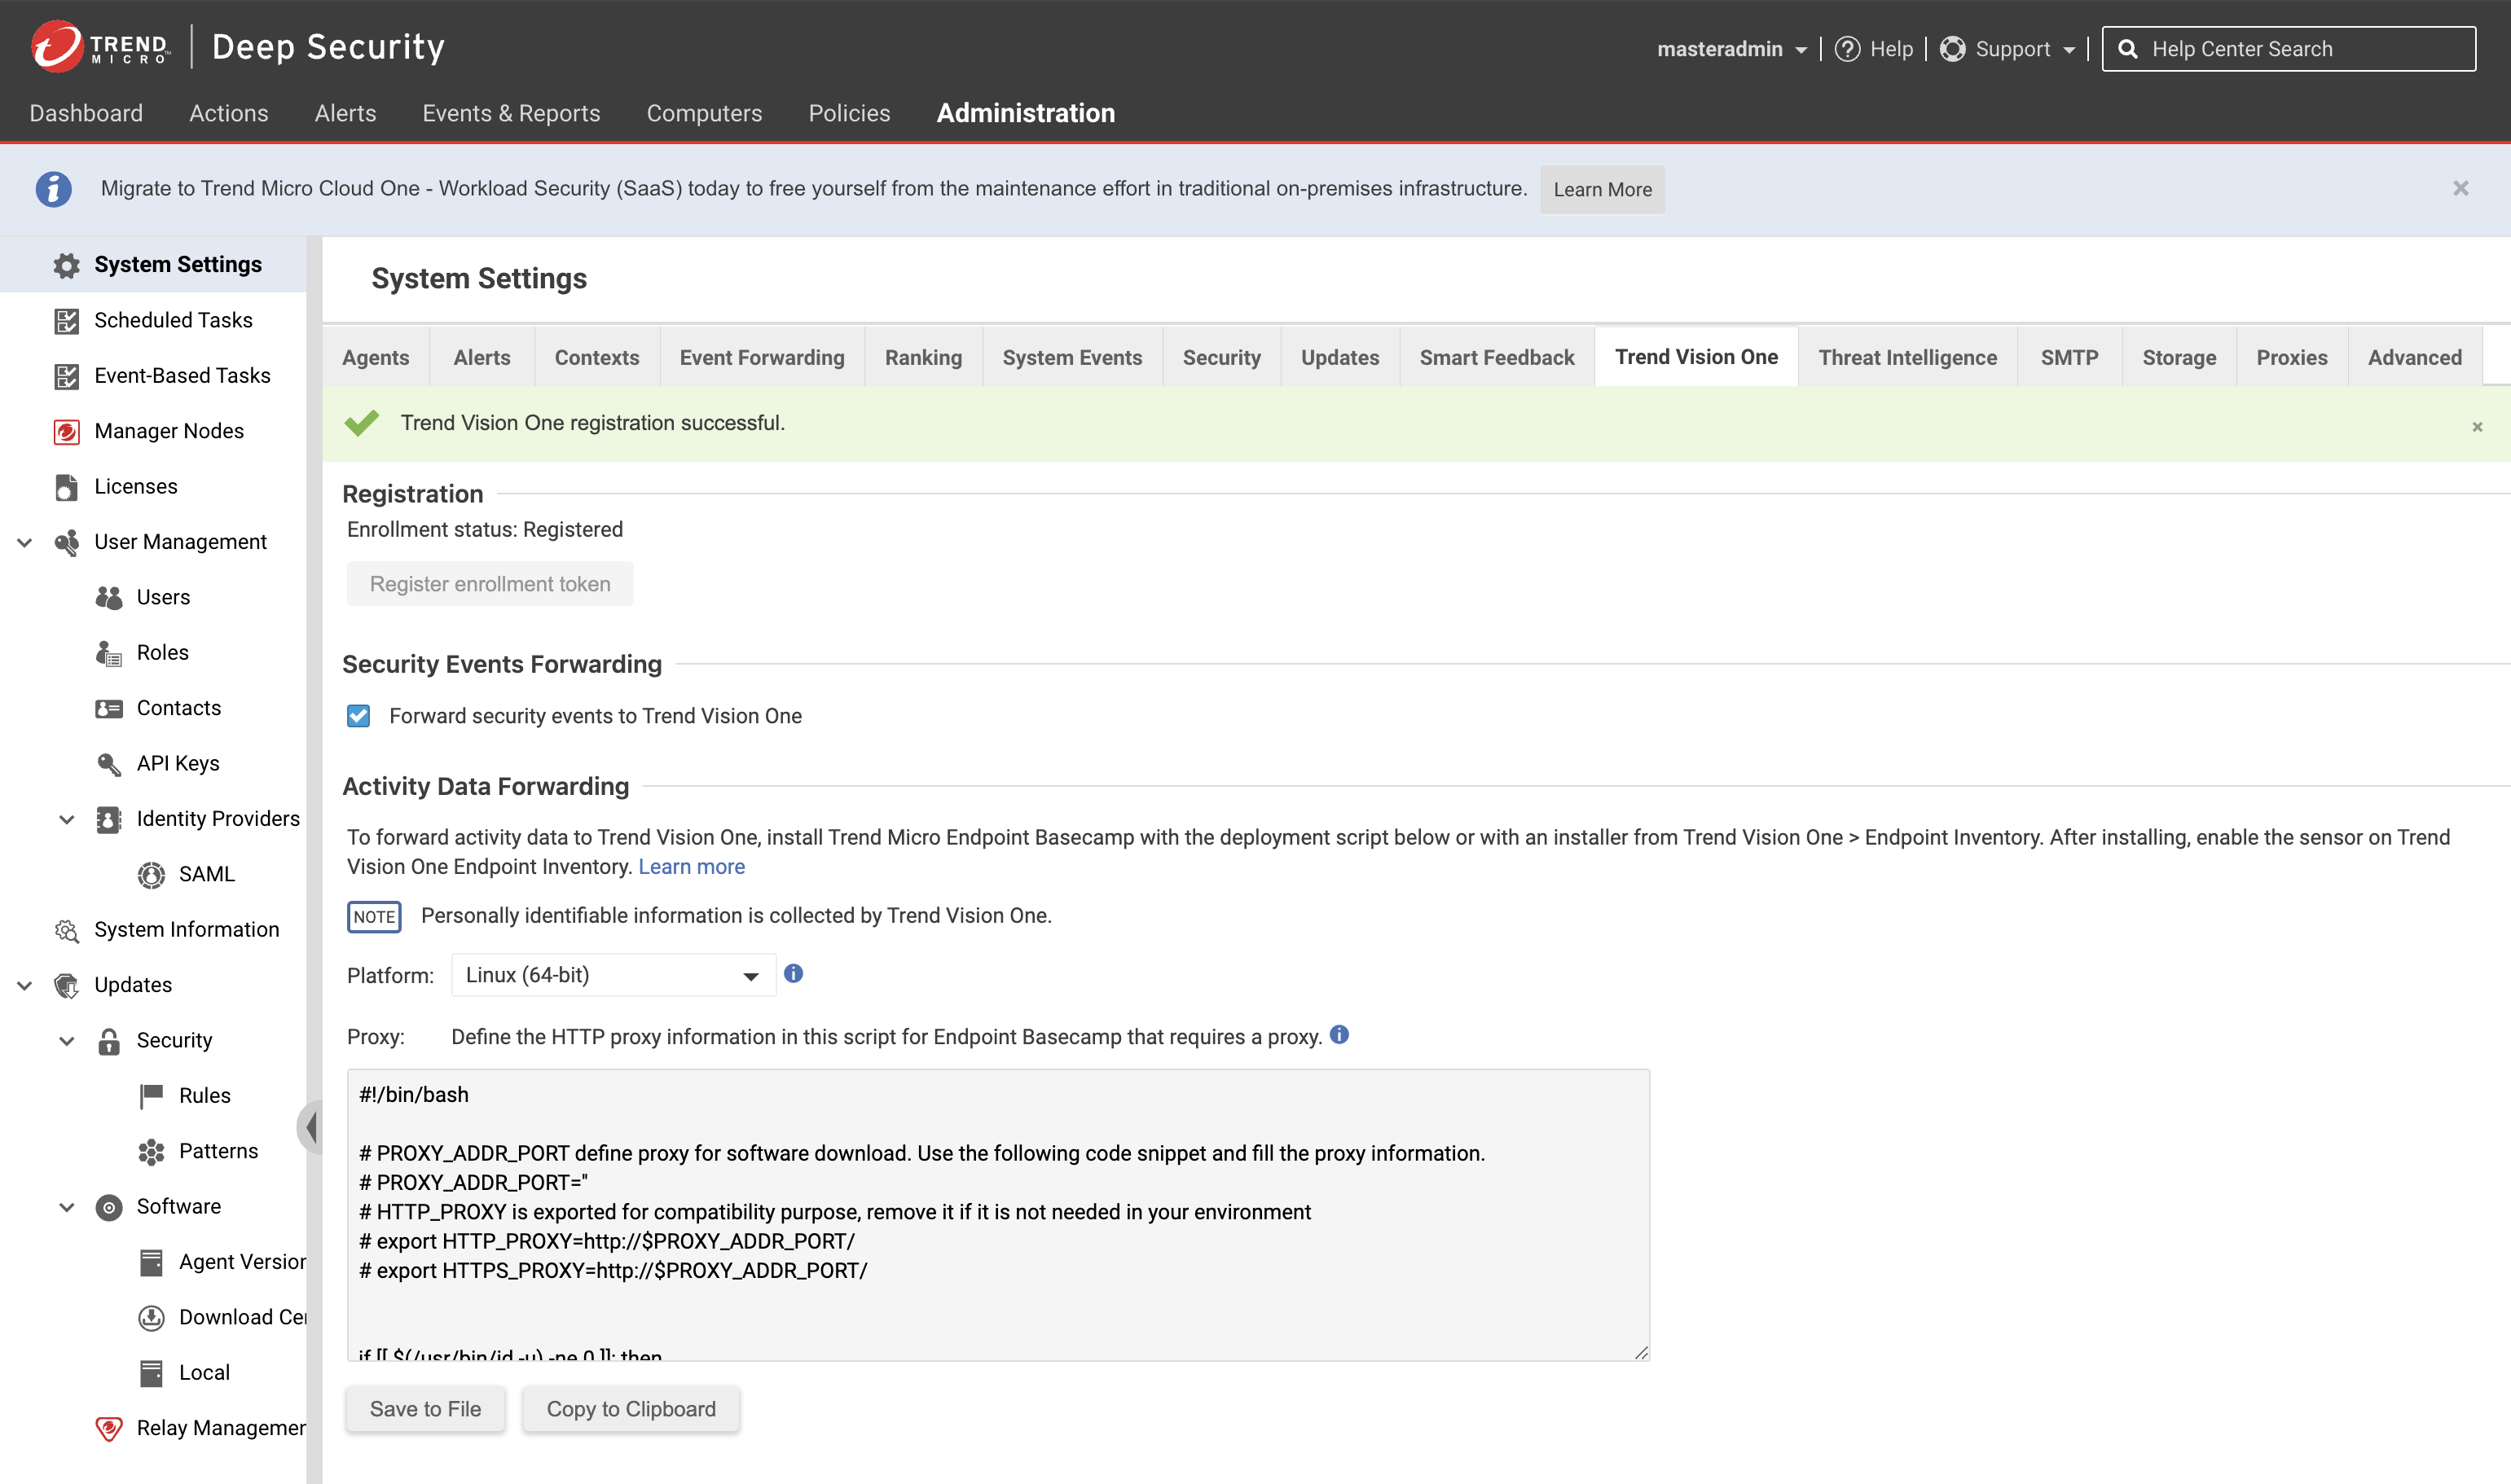This screenshot has width=2511, height=1484.
Task: Click the Patterns icon
Action: [151, 1152]
